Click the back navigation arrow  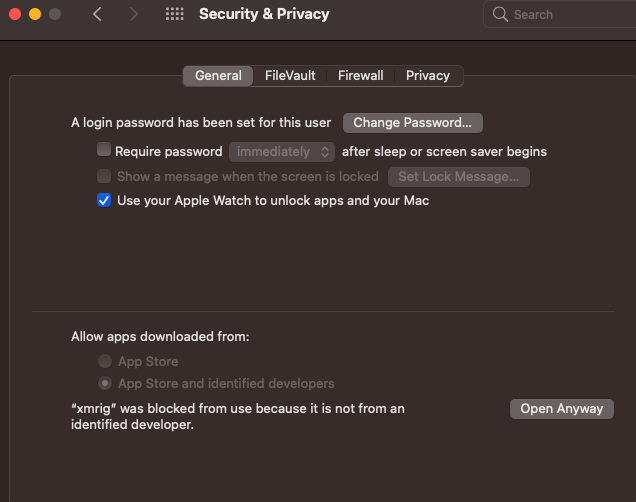click(x=97, y=14)
